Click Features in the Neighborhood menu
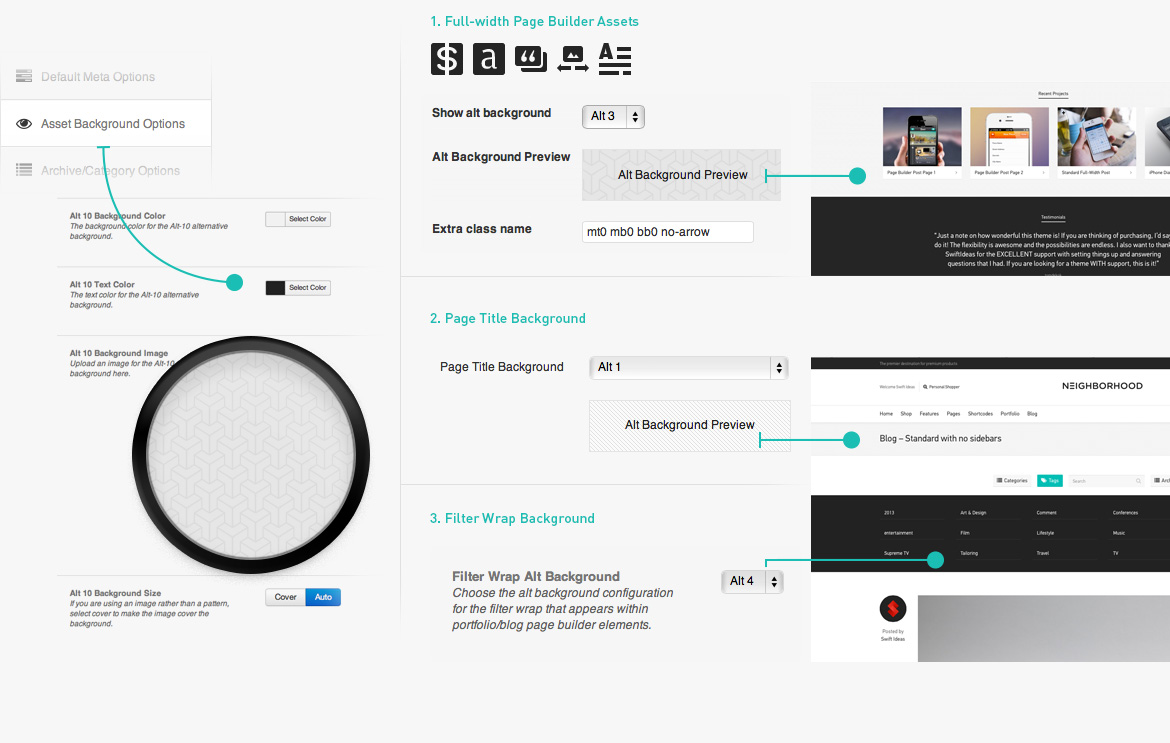Viewport: 1170px width, 743px height. (x=929, y=413)
